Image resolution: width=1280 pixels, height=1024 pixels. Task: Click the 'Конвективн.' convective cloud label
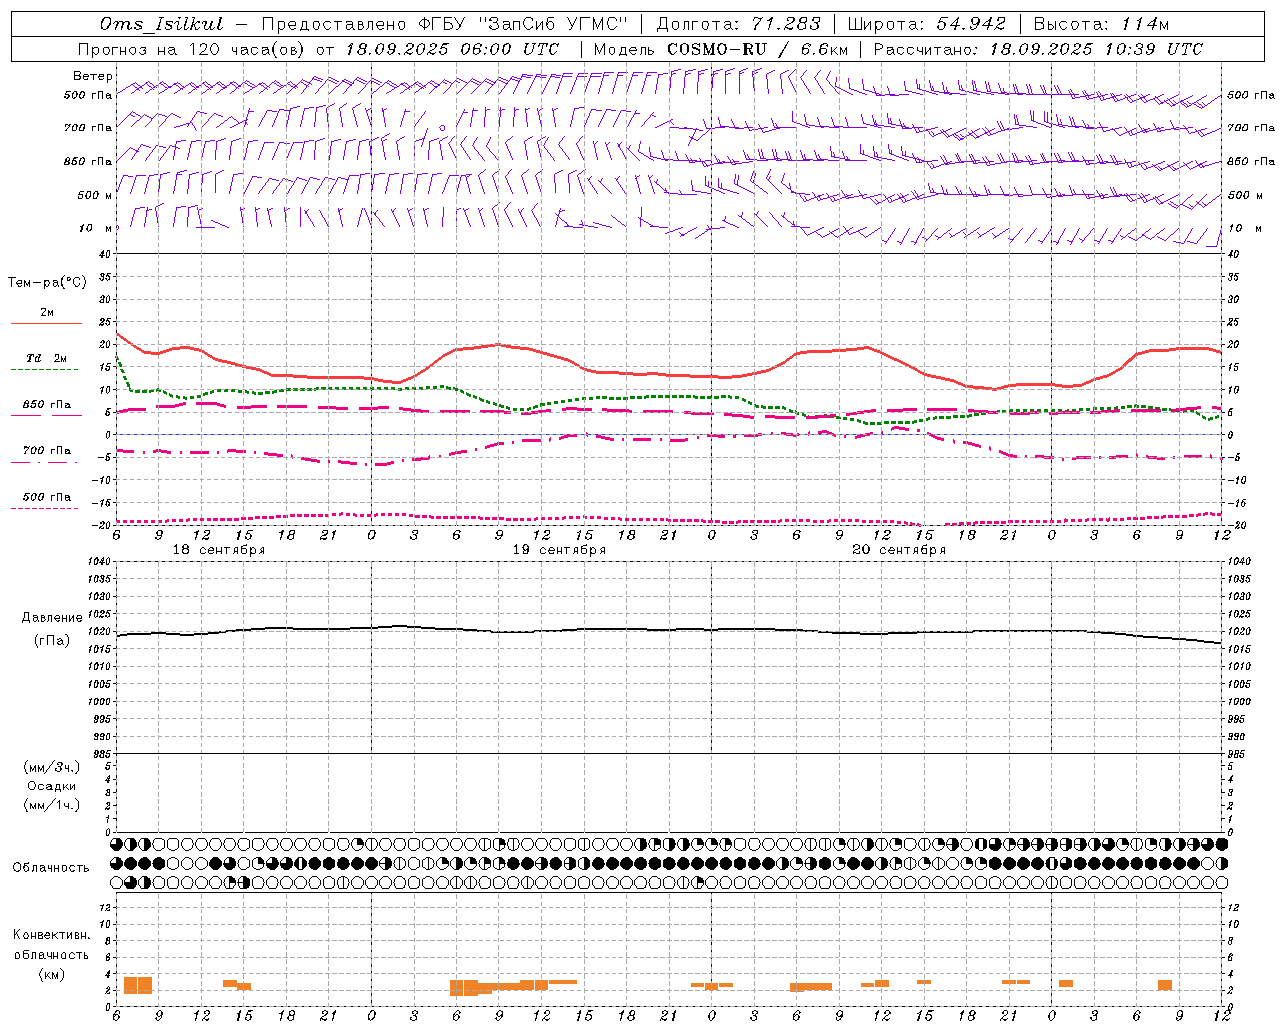tap(51, 935)
